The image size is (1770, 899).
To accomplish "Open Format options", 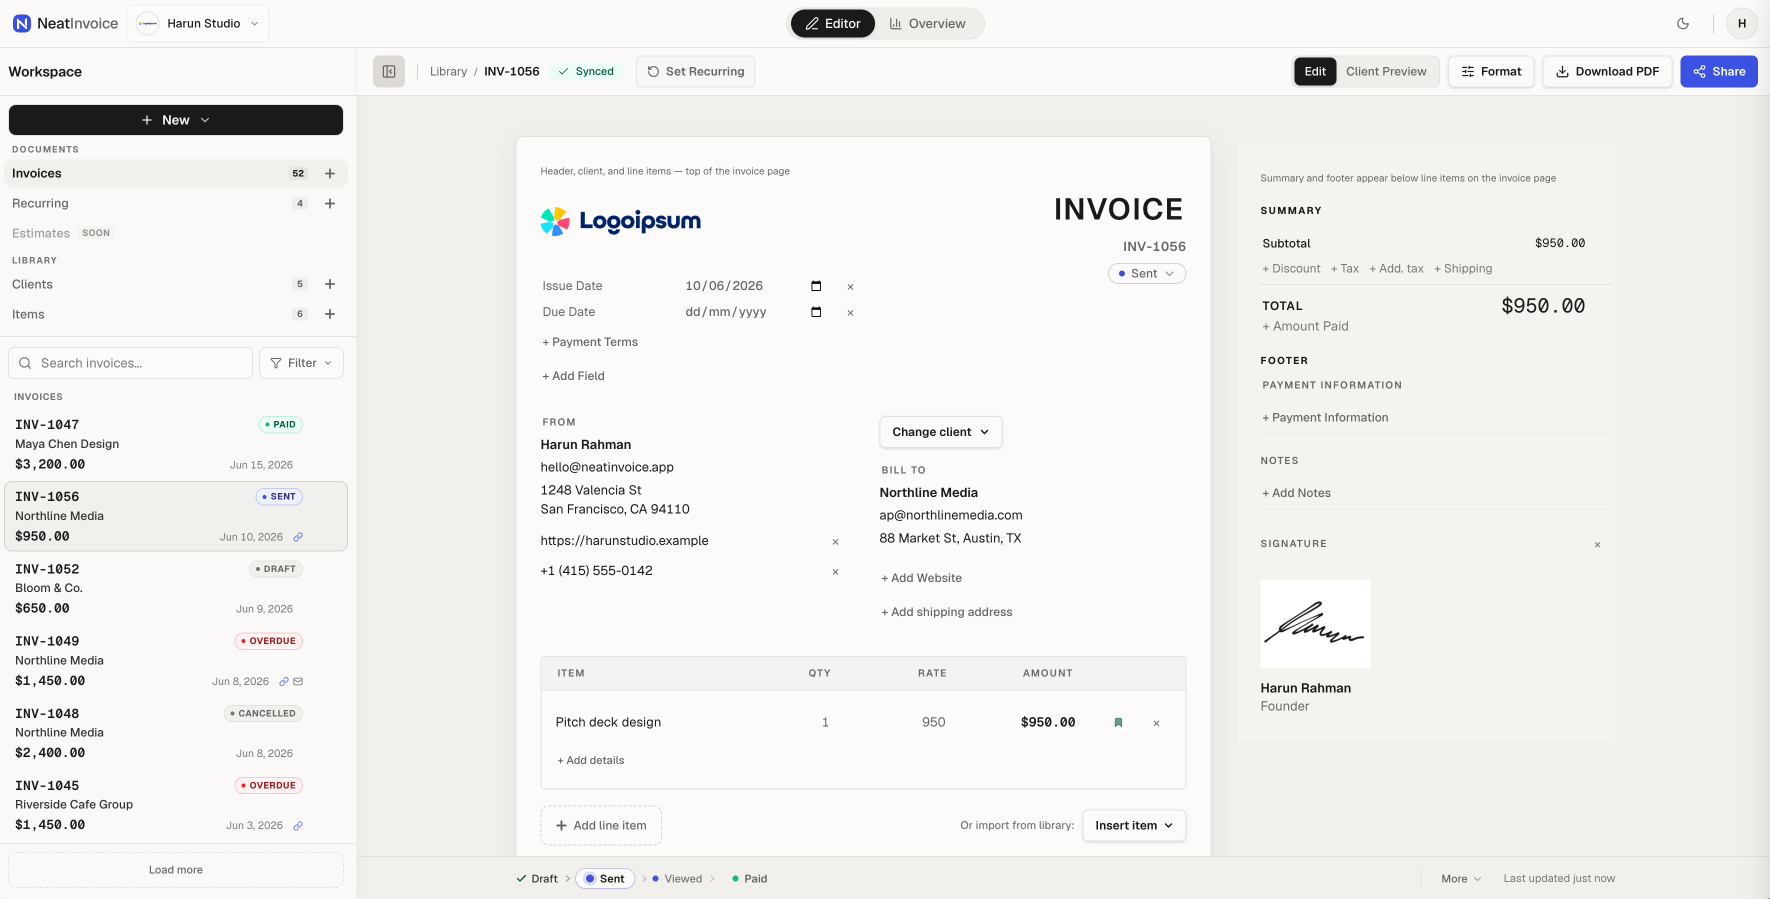I will [1491, 71].
